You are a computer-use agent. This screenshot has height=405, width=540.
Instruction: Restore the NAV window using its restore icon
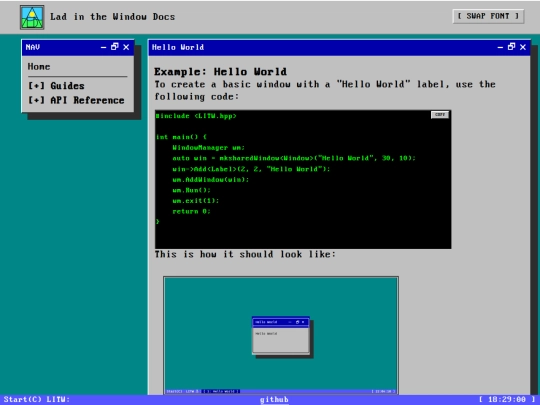115,47
